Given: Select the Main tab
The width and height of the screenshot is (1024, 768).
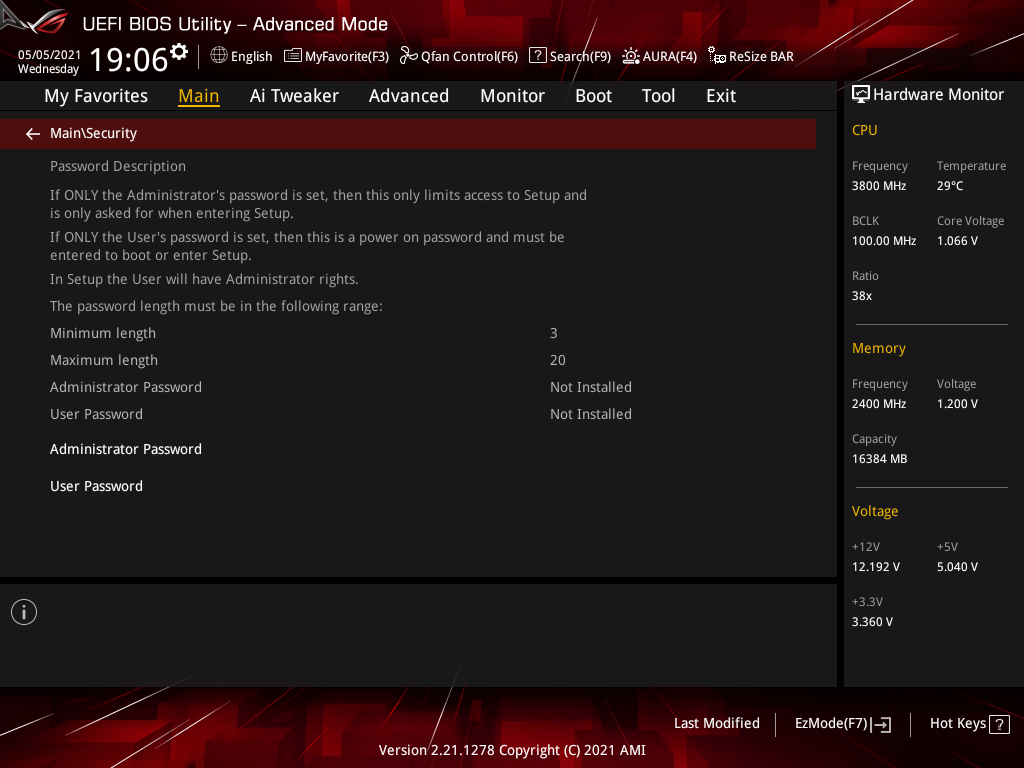Looking at the screenshot, I should point(199,96).
